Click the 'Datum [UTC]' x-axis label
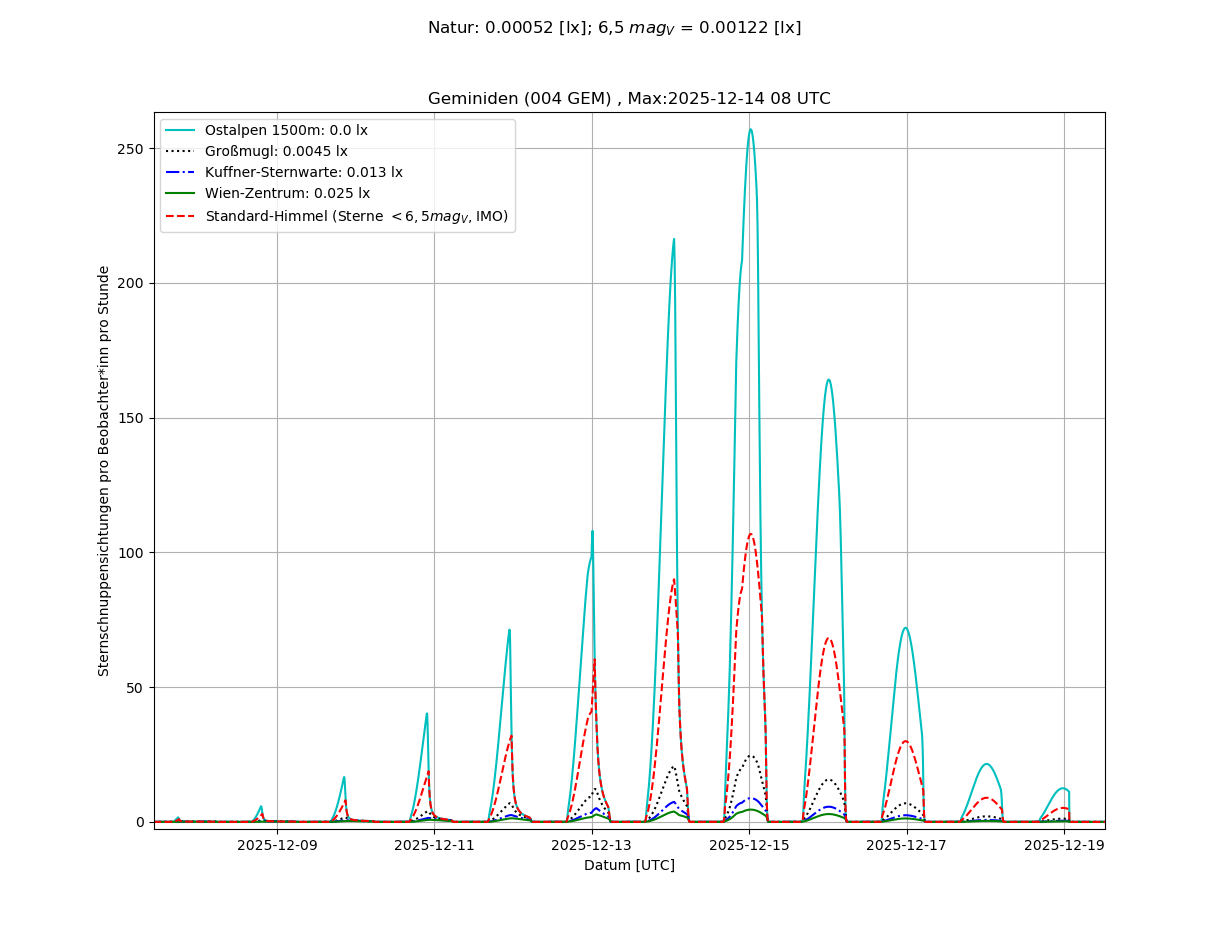This screenshot has width=1228, height=932. 629,865
